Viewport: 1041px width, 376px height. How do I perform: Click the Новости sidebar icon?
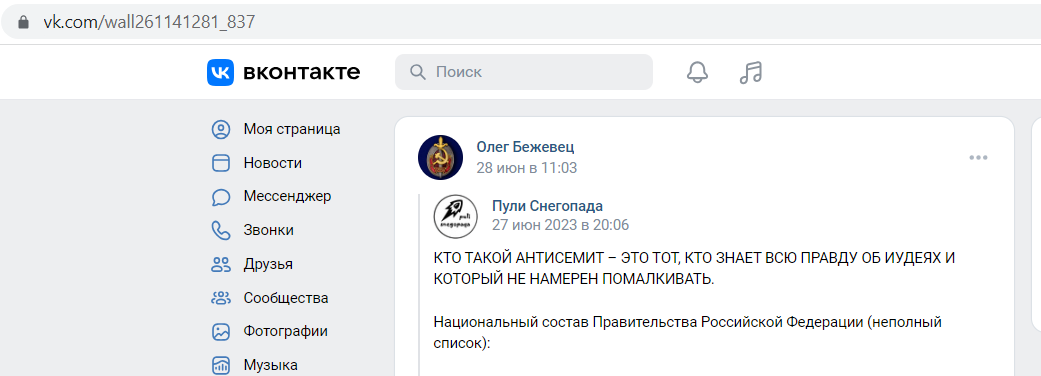[220, 163]
